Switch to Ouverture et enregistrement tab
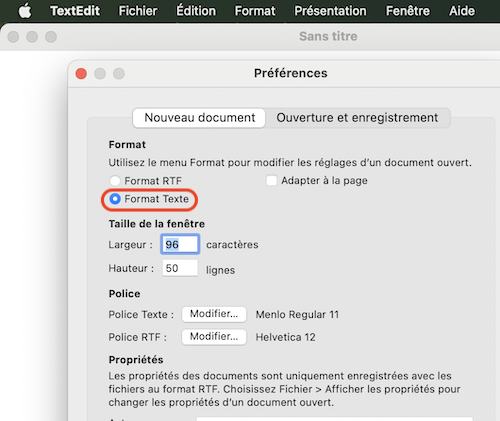This screenshot has height=421, width=500. (357, 118)
